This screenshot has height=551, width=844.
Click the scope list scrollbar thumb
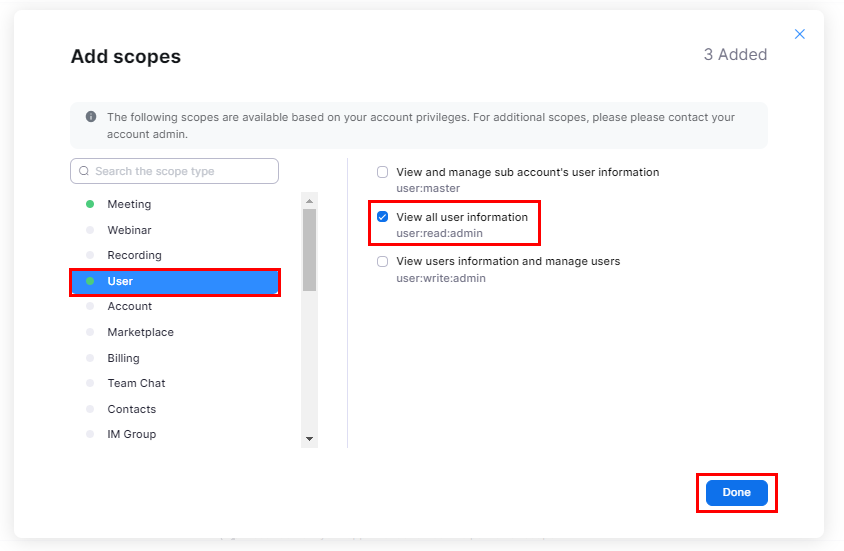pyautogui.click(x=309, y=250)
